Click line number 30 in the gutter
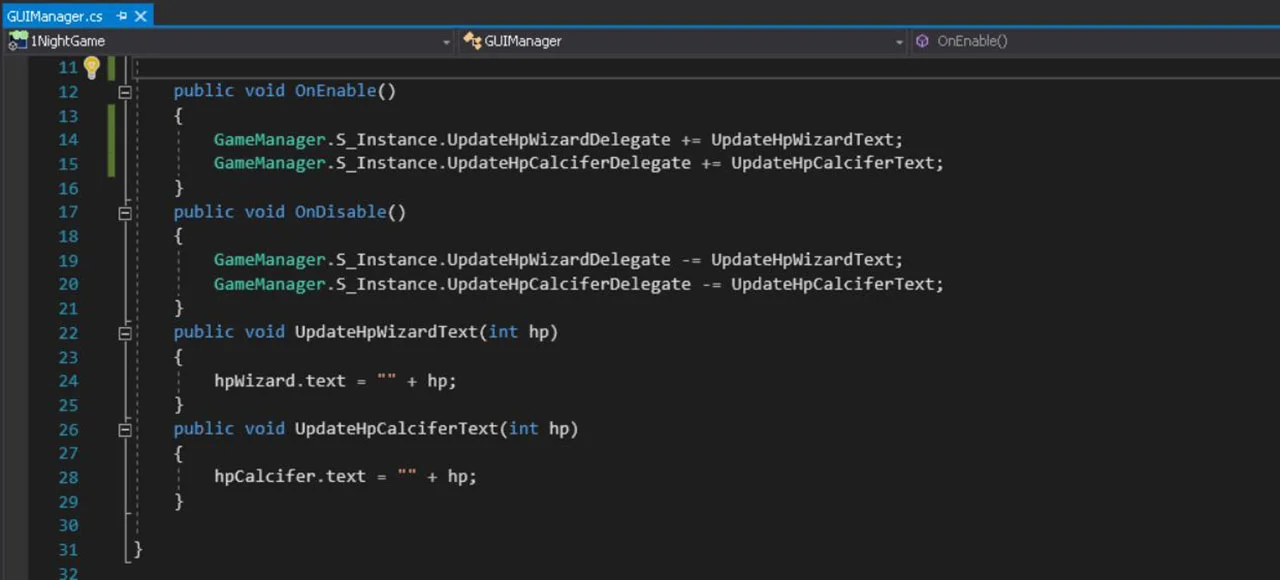The width and height of the screenshot is (1280, 580). click(68, 525)
